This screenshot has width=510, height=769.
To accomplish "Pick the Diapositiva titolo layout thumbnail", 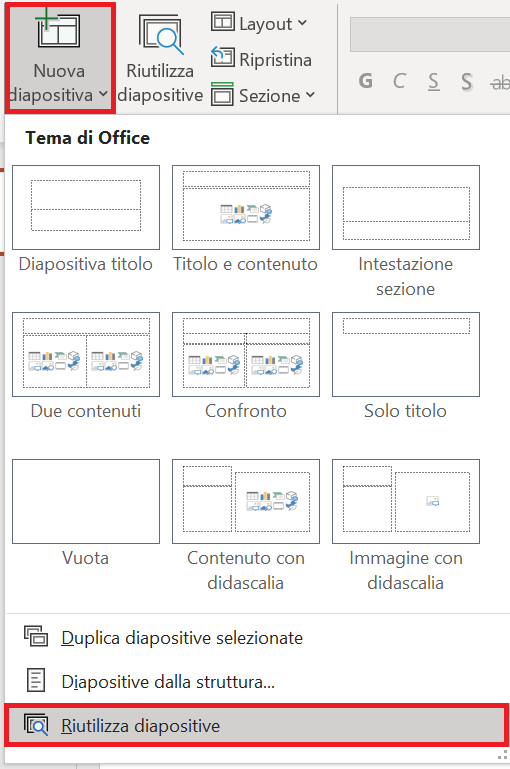I will tap(86, 207).
